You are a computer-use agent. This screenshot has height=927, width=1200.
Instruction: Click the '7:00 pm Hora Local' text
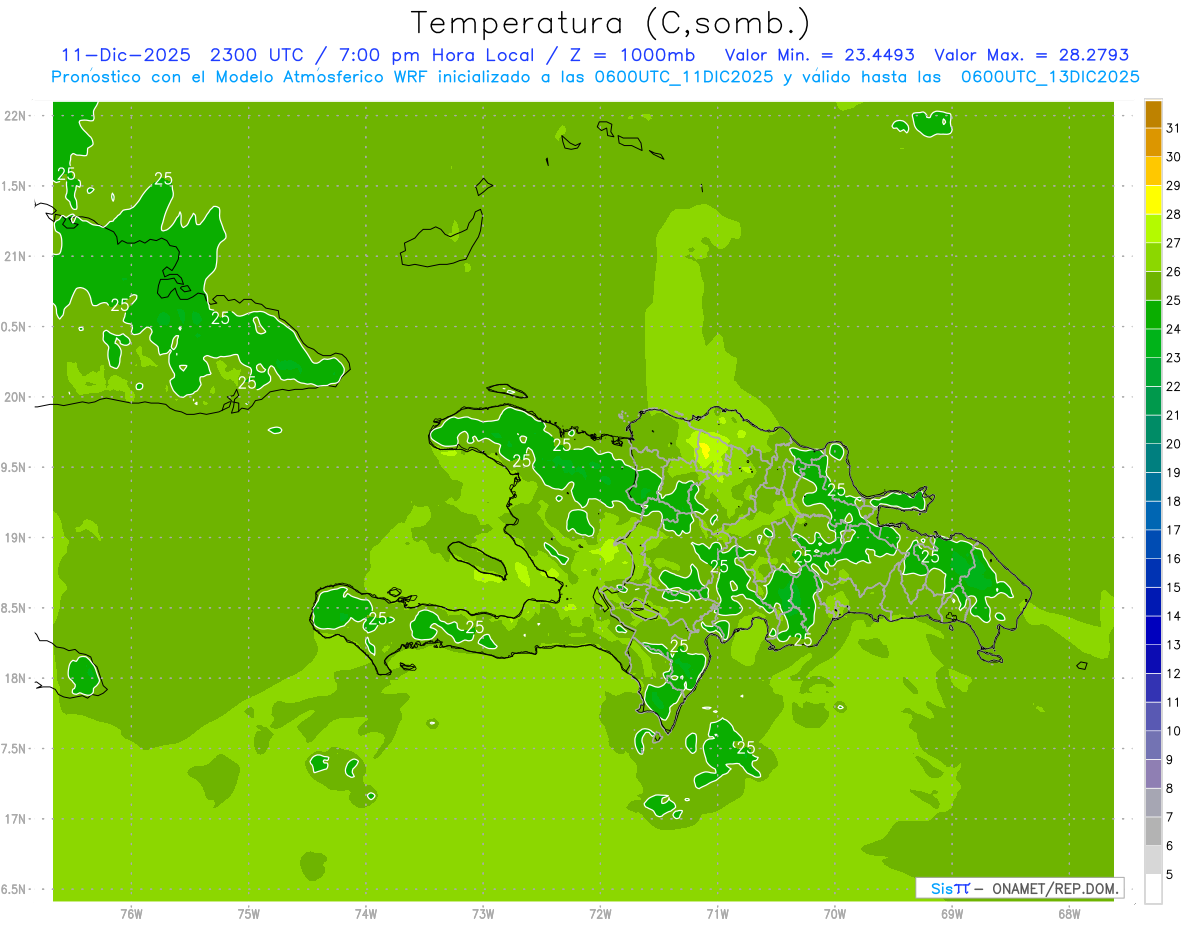click(436, 55)
